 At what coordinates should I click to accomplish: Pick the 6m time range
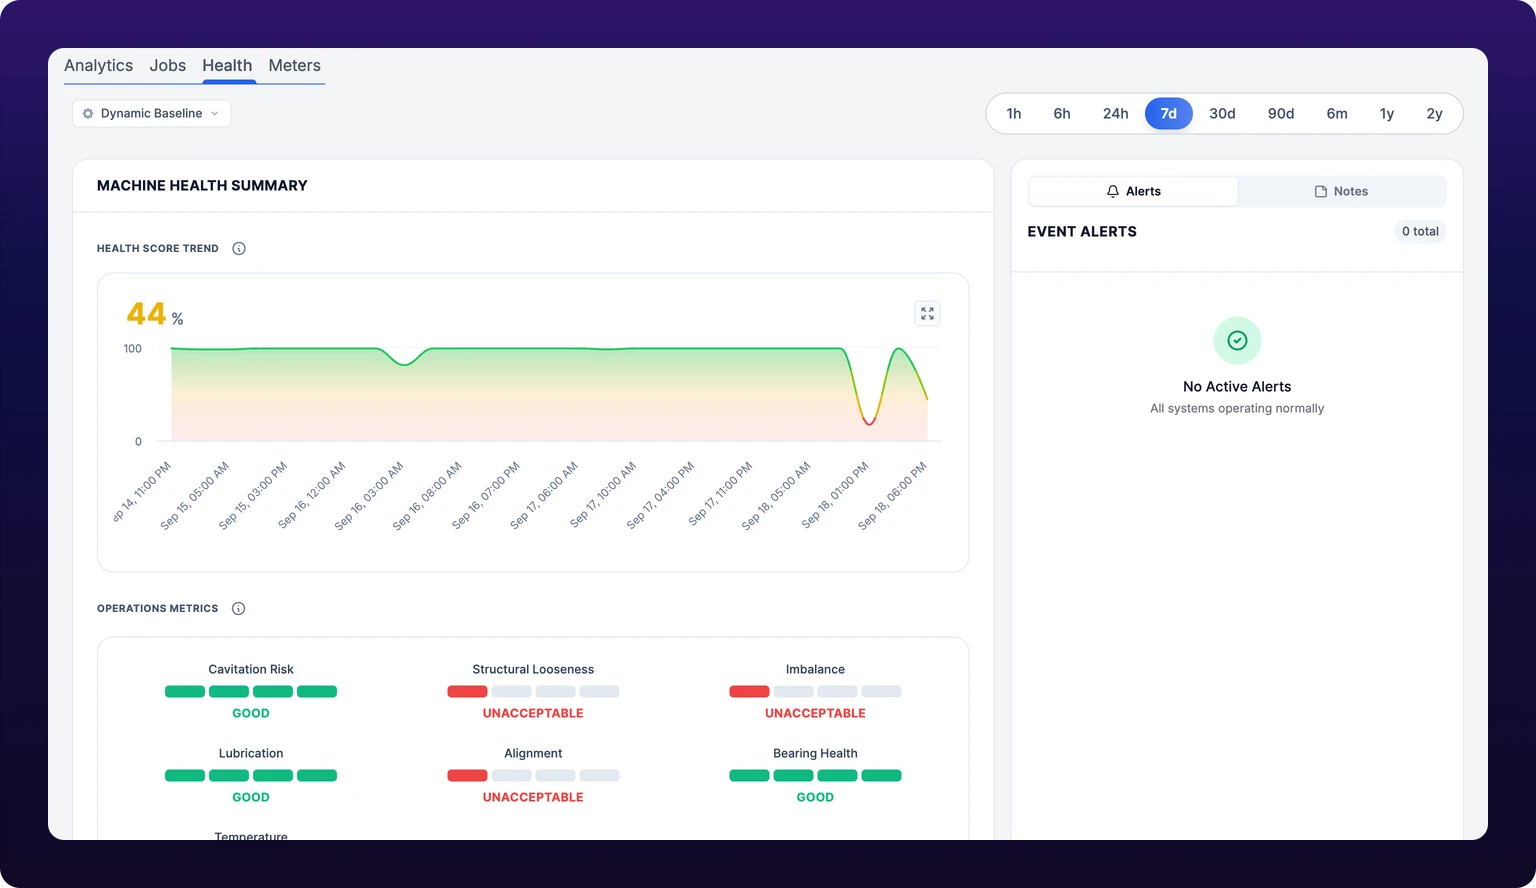point(1337,114)
